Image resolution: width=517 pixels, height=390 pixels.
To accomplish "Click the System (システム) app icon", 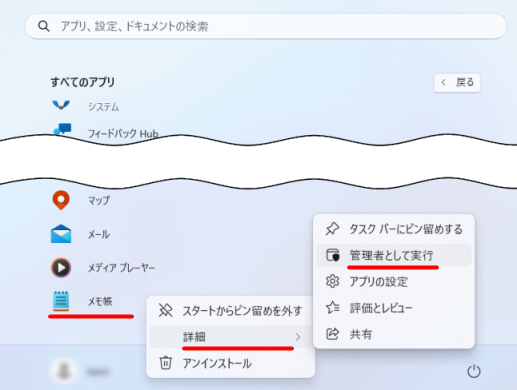I will tap(61, 105).
